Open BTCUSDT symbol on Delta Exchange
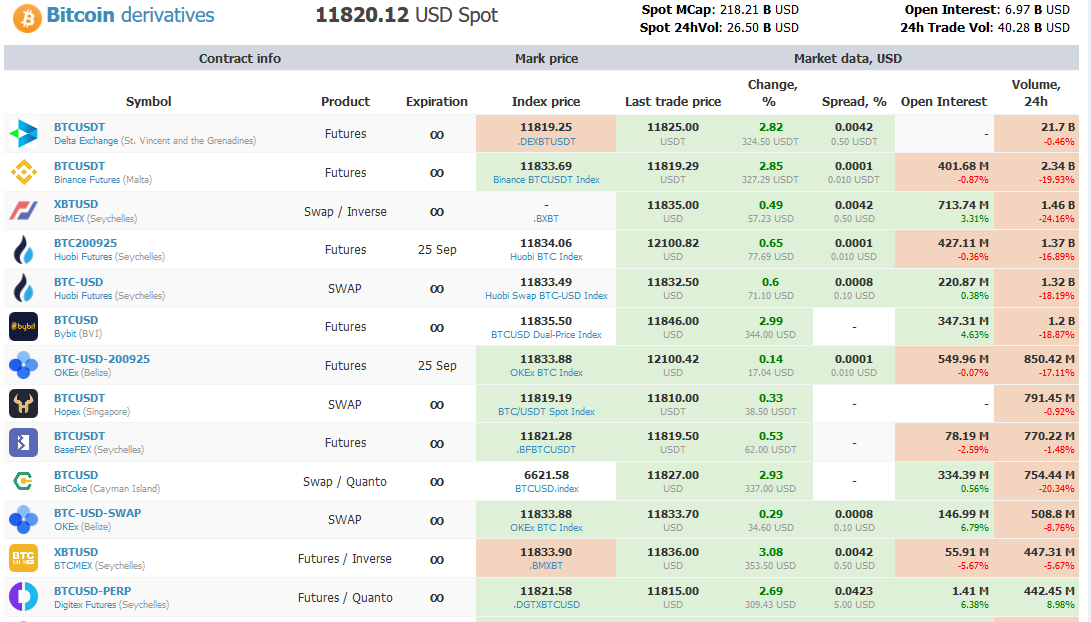Screen dimensions: 1091x622 (x=79, y=127)
